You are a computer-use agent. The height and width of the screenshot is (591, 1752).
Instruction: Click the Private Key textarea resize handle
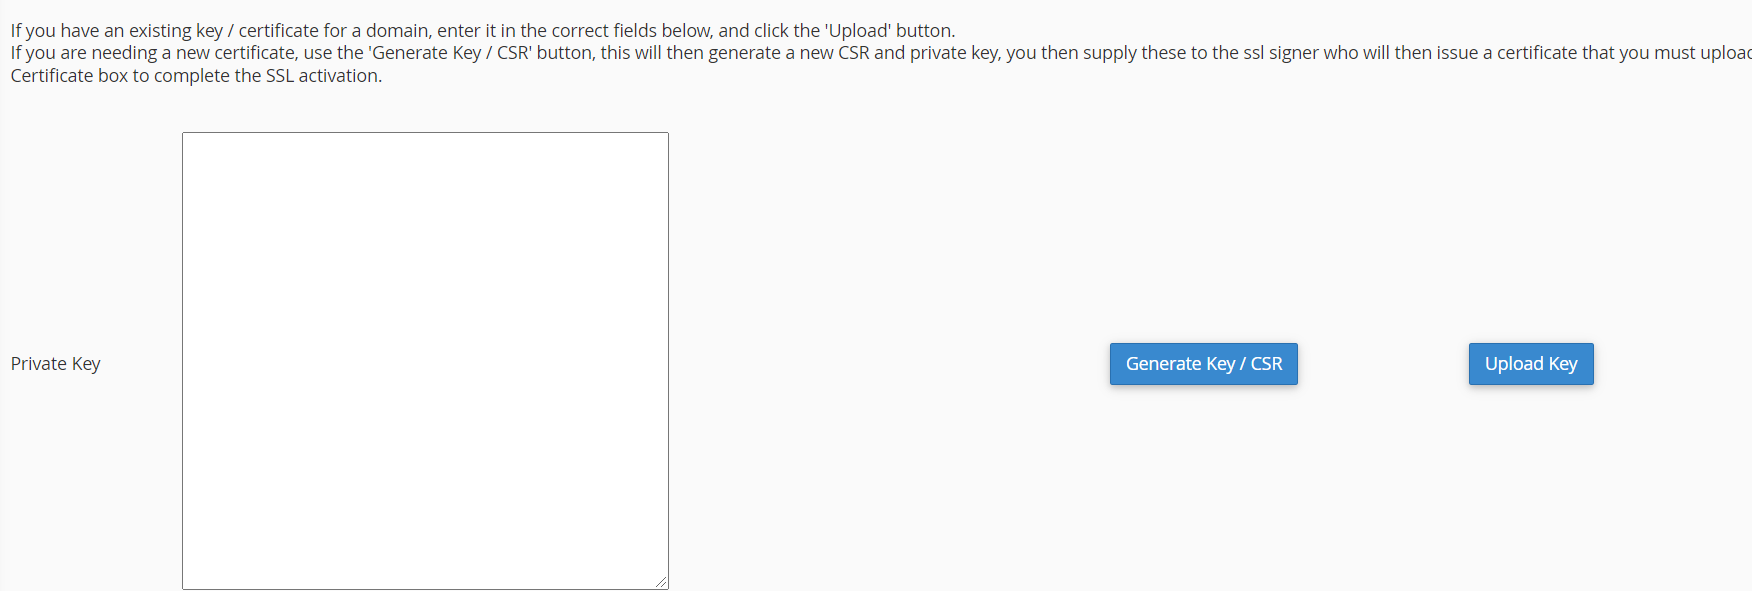click(x=661, y=582)
